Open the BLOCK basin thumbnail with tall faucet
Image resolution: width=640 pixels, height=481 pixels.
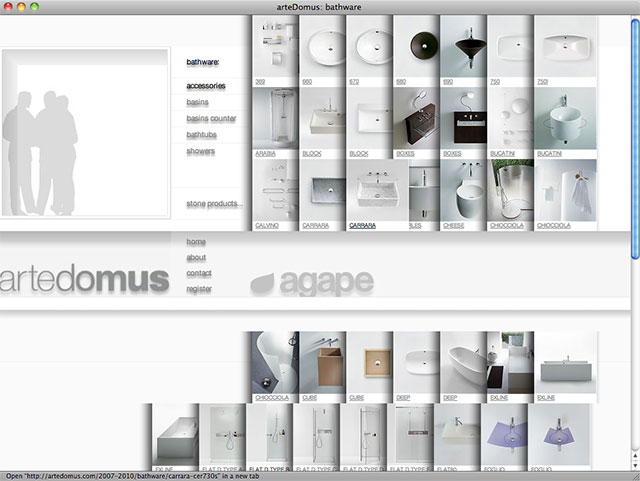(x=322, y=118)
